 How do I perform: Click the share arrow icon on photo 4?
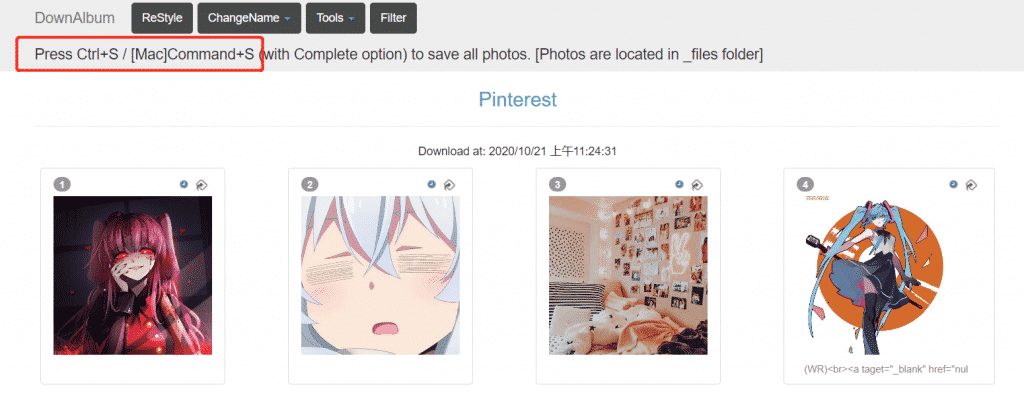point(971,185)
